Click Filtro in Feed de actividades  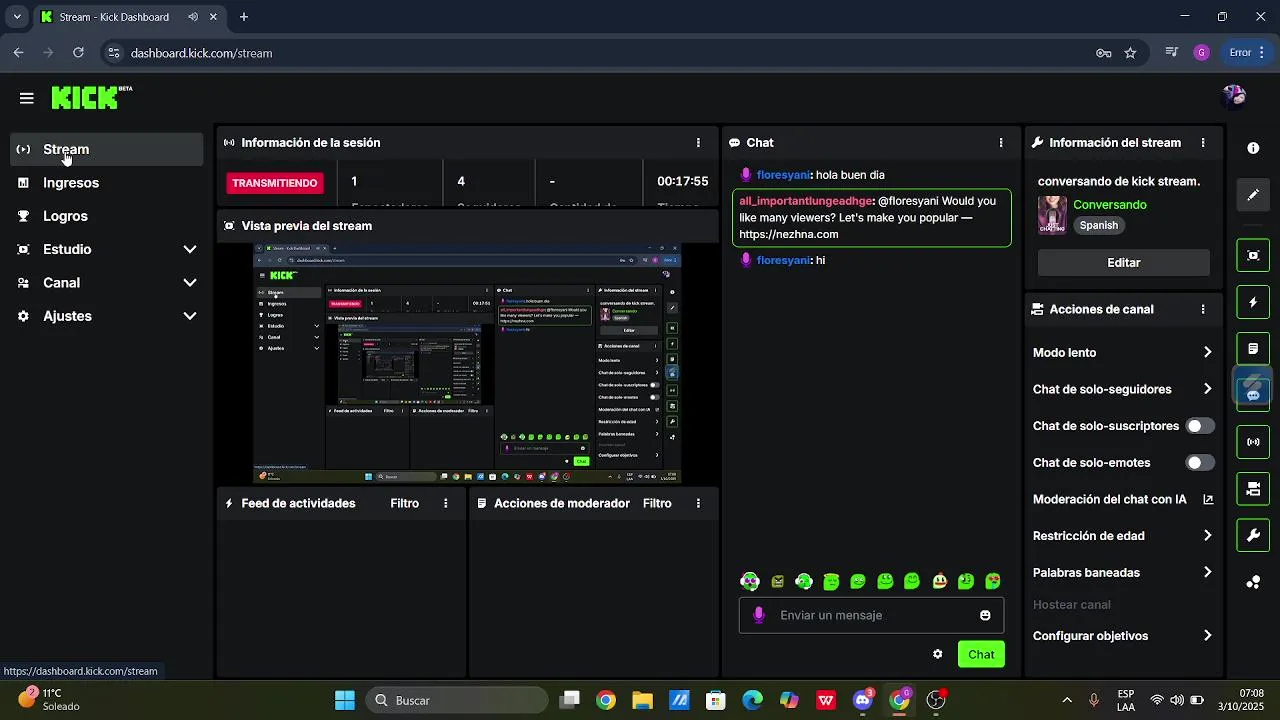405,504
